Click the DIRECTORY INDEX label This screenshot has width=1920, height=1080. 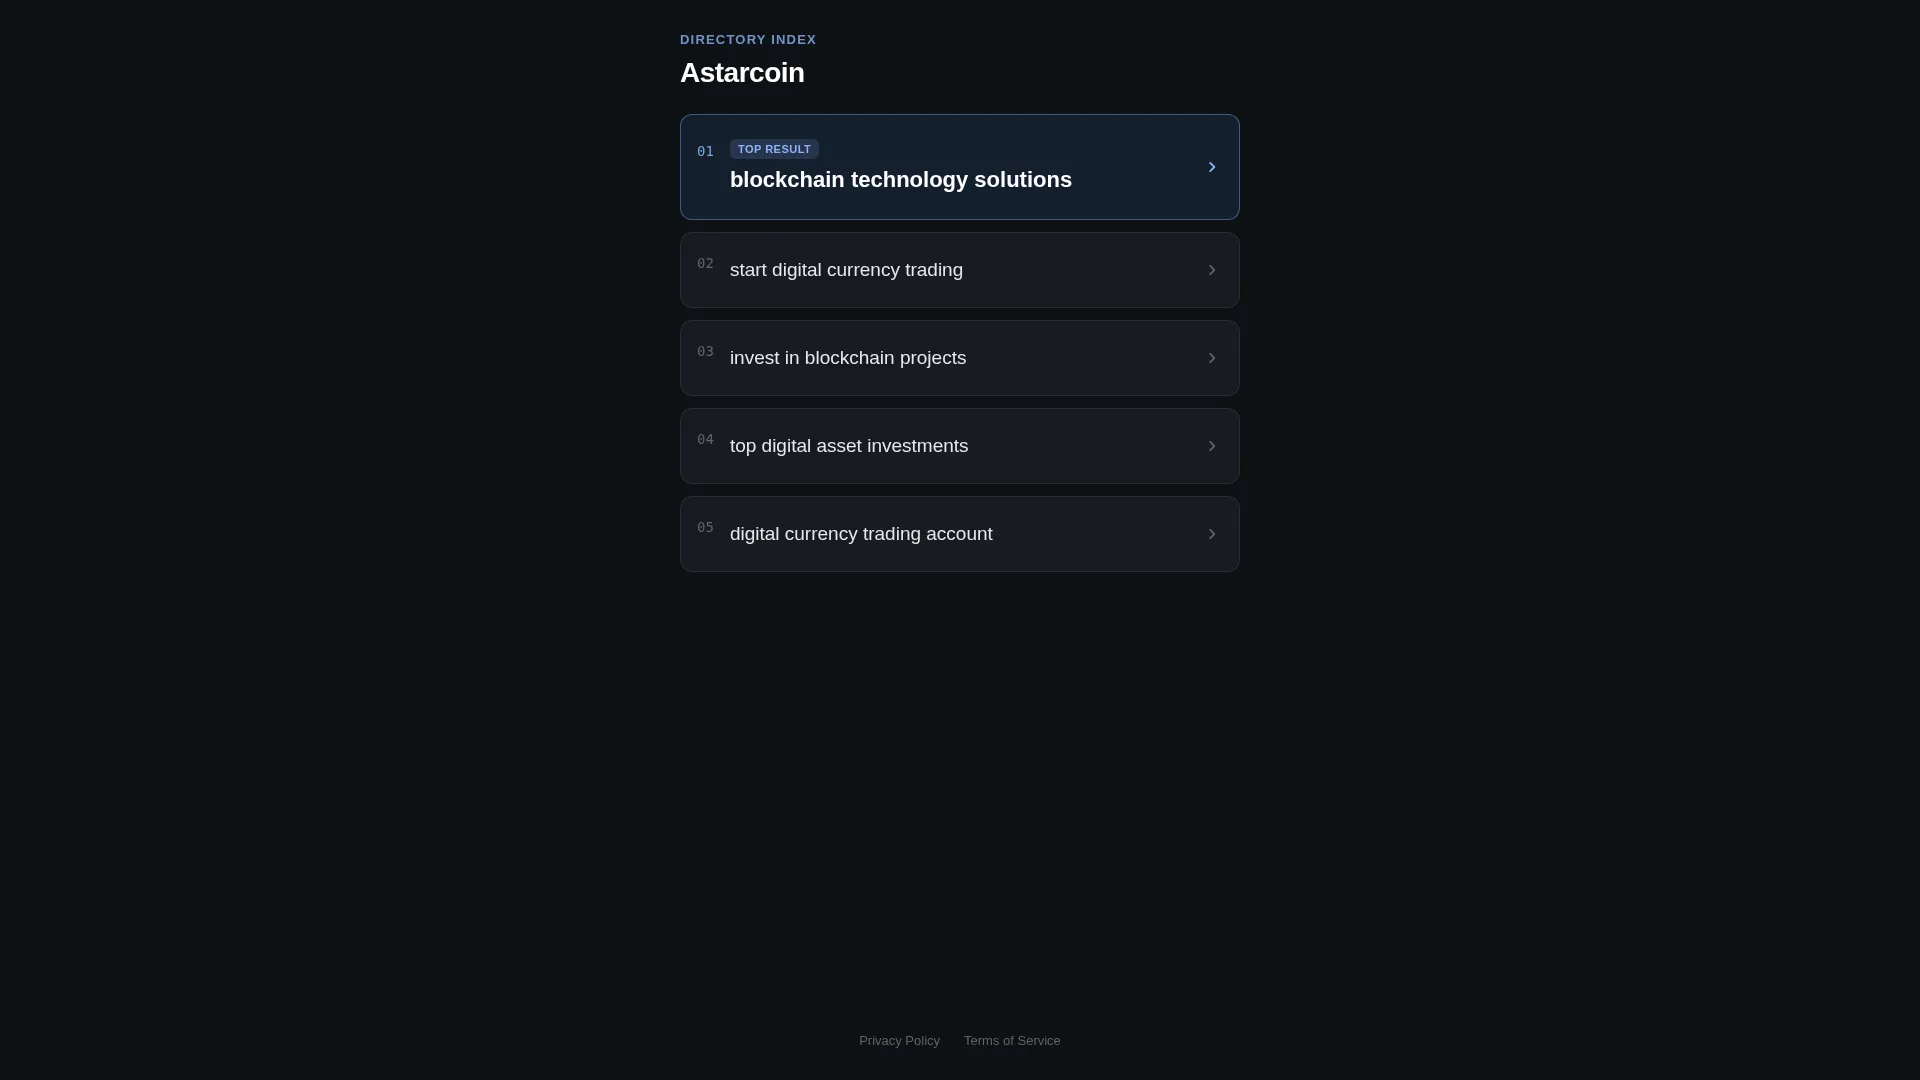tap(748, 40)
